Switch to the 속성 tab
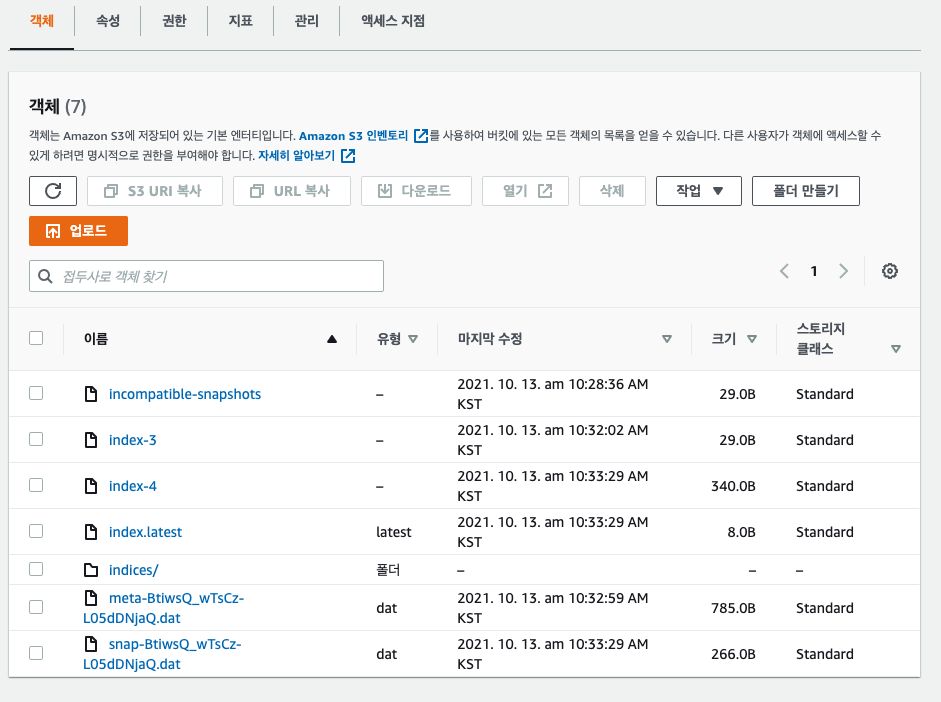Image resolution: width=941 pixels, height=702 pixels. click(x=108, y=21)
